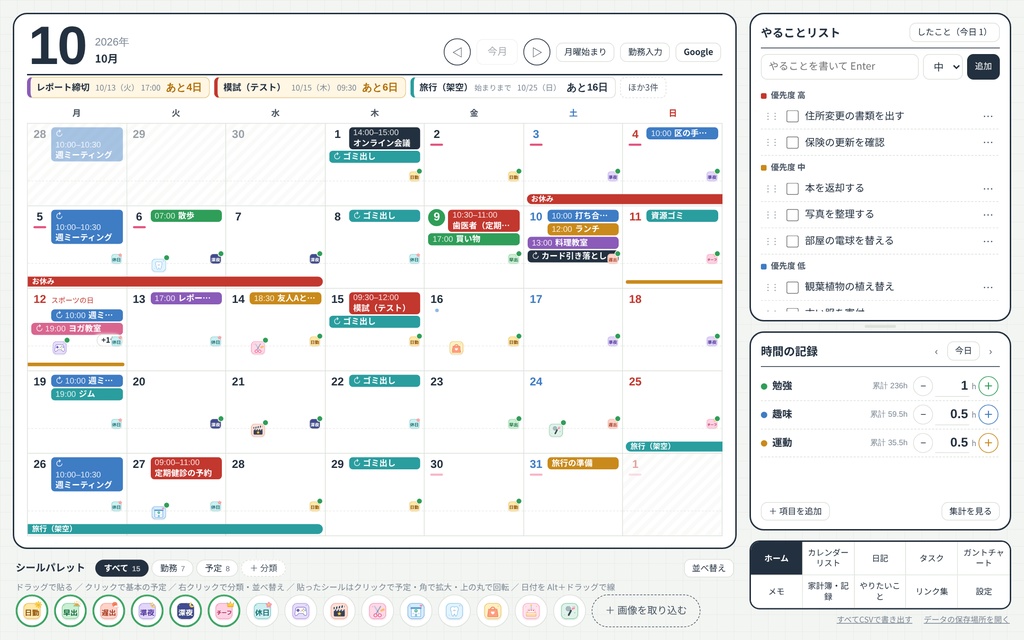This screenshot has width=1024, height=640.
Task: Open options menu for 観葉植物の植え替え
Action: (987, 287)
